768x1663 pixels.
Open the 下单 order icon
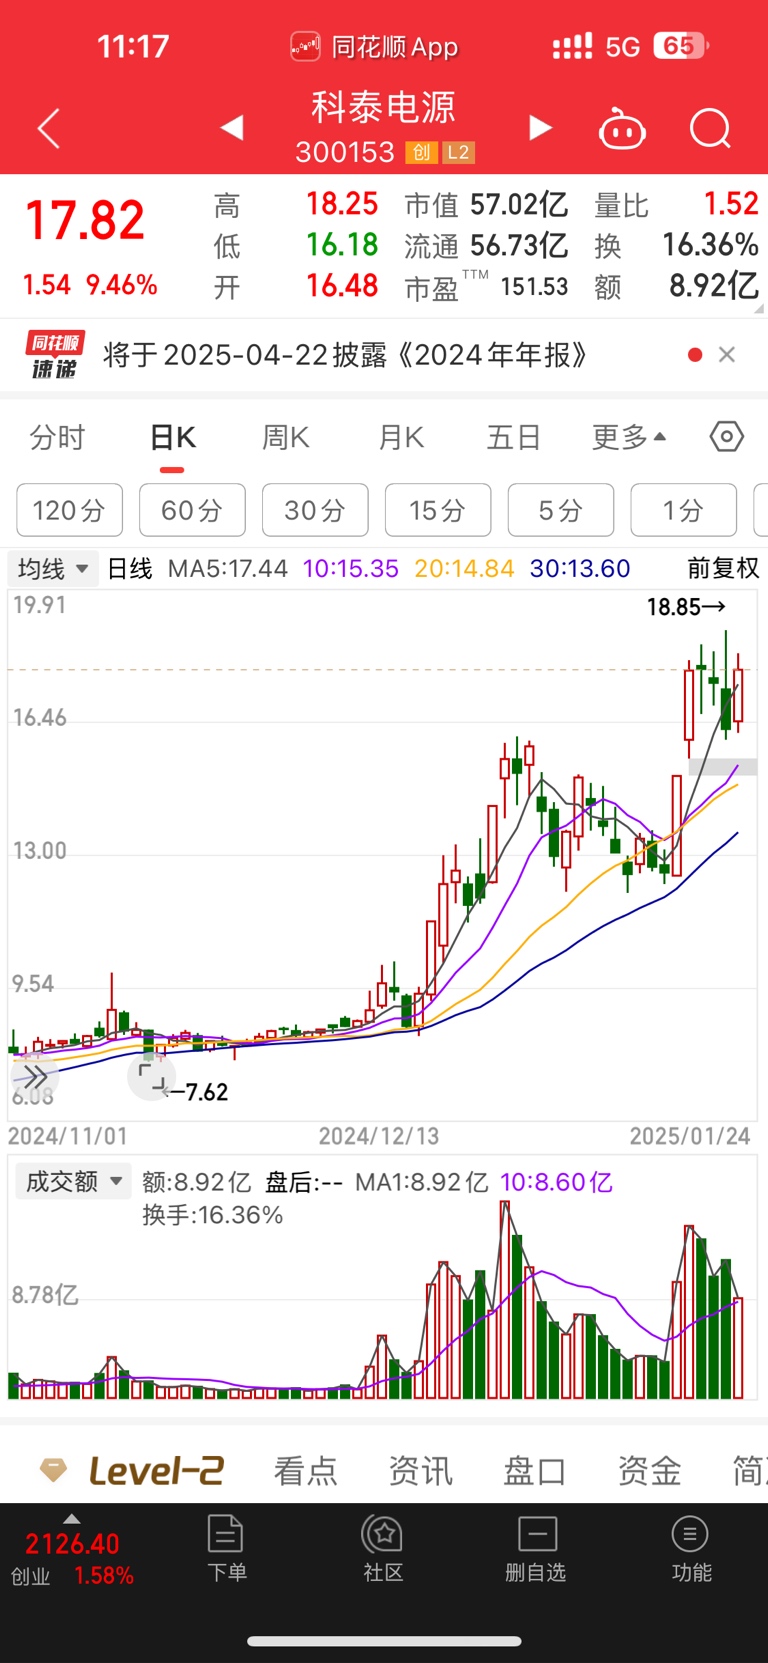(226, 1548)
